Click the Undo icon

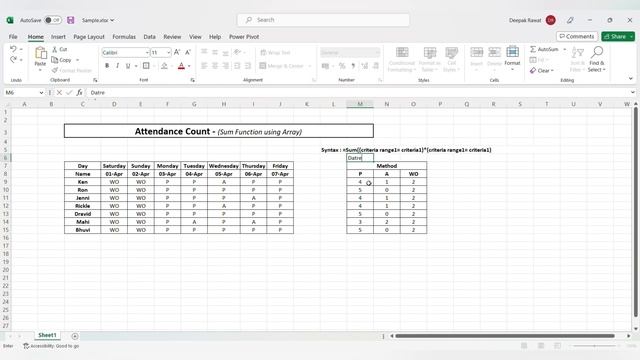[13, 49]
